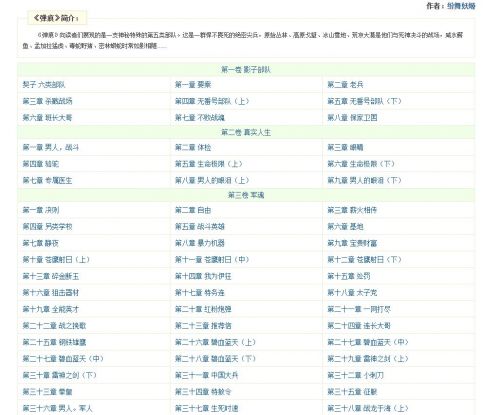This screenshot has height=415, width=500.
Task: Read 第三十章 雷神之剑(下)
Action: [59, 375]
